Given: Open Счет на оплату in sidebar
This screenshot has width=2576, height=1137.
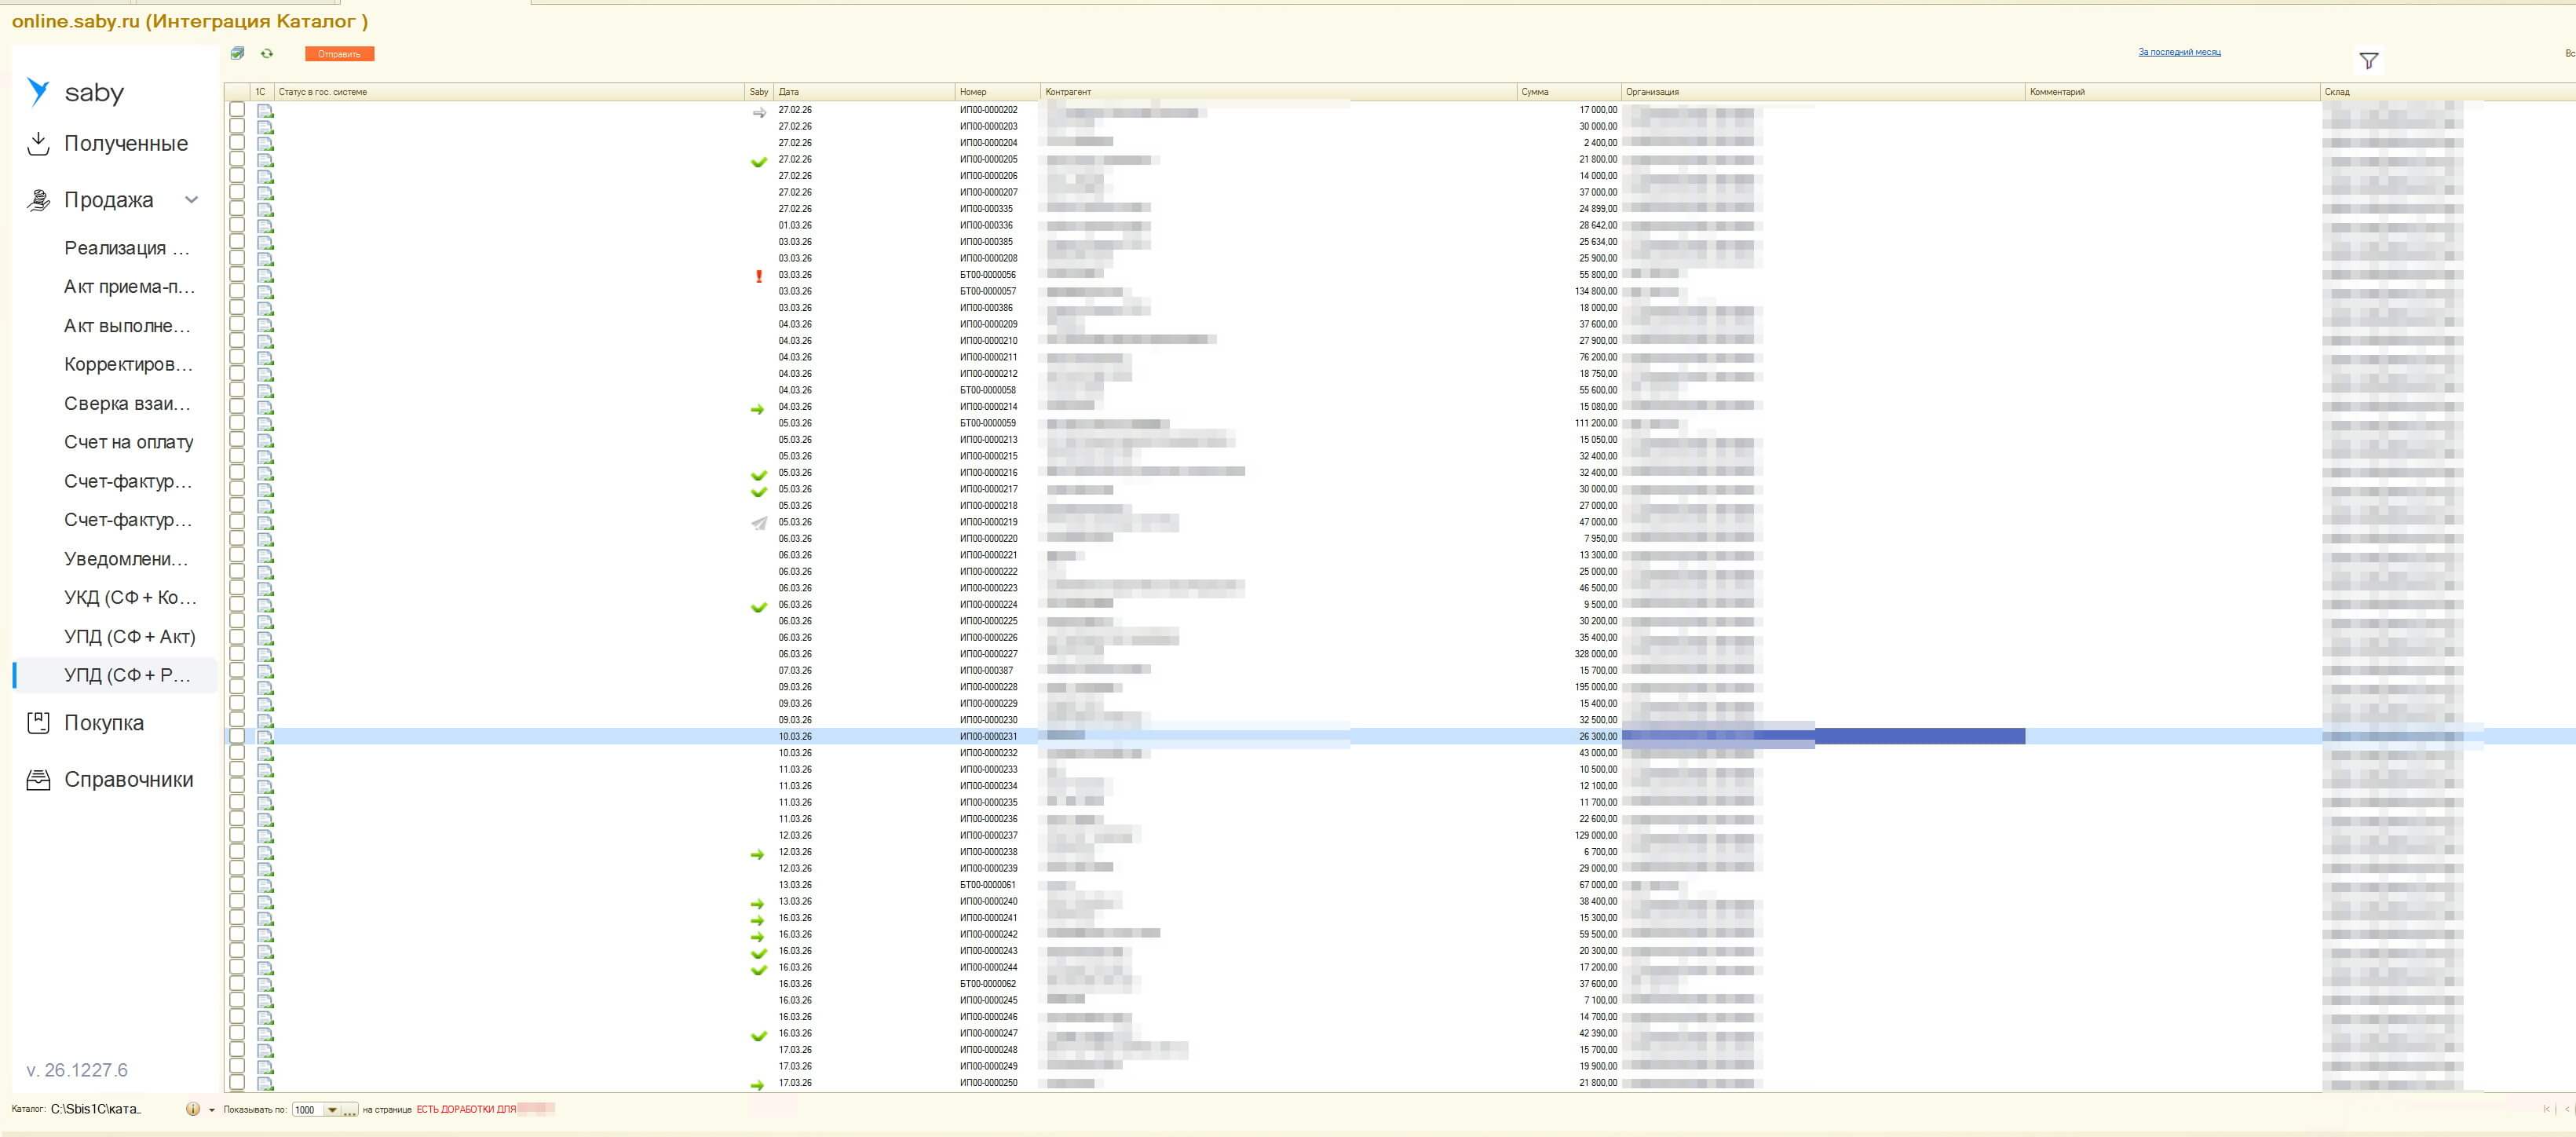Looking at the screenshot, I should pos(128,442).
